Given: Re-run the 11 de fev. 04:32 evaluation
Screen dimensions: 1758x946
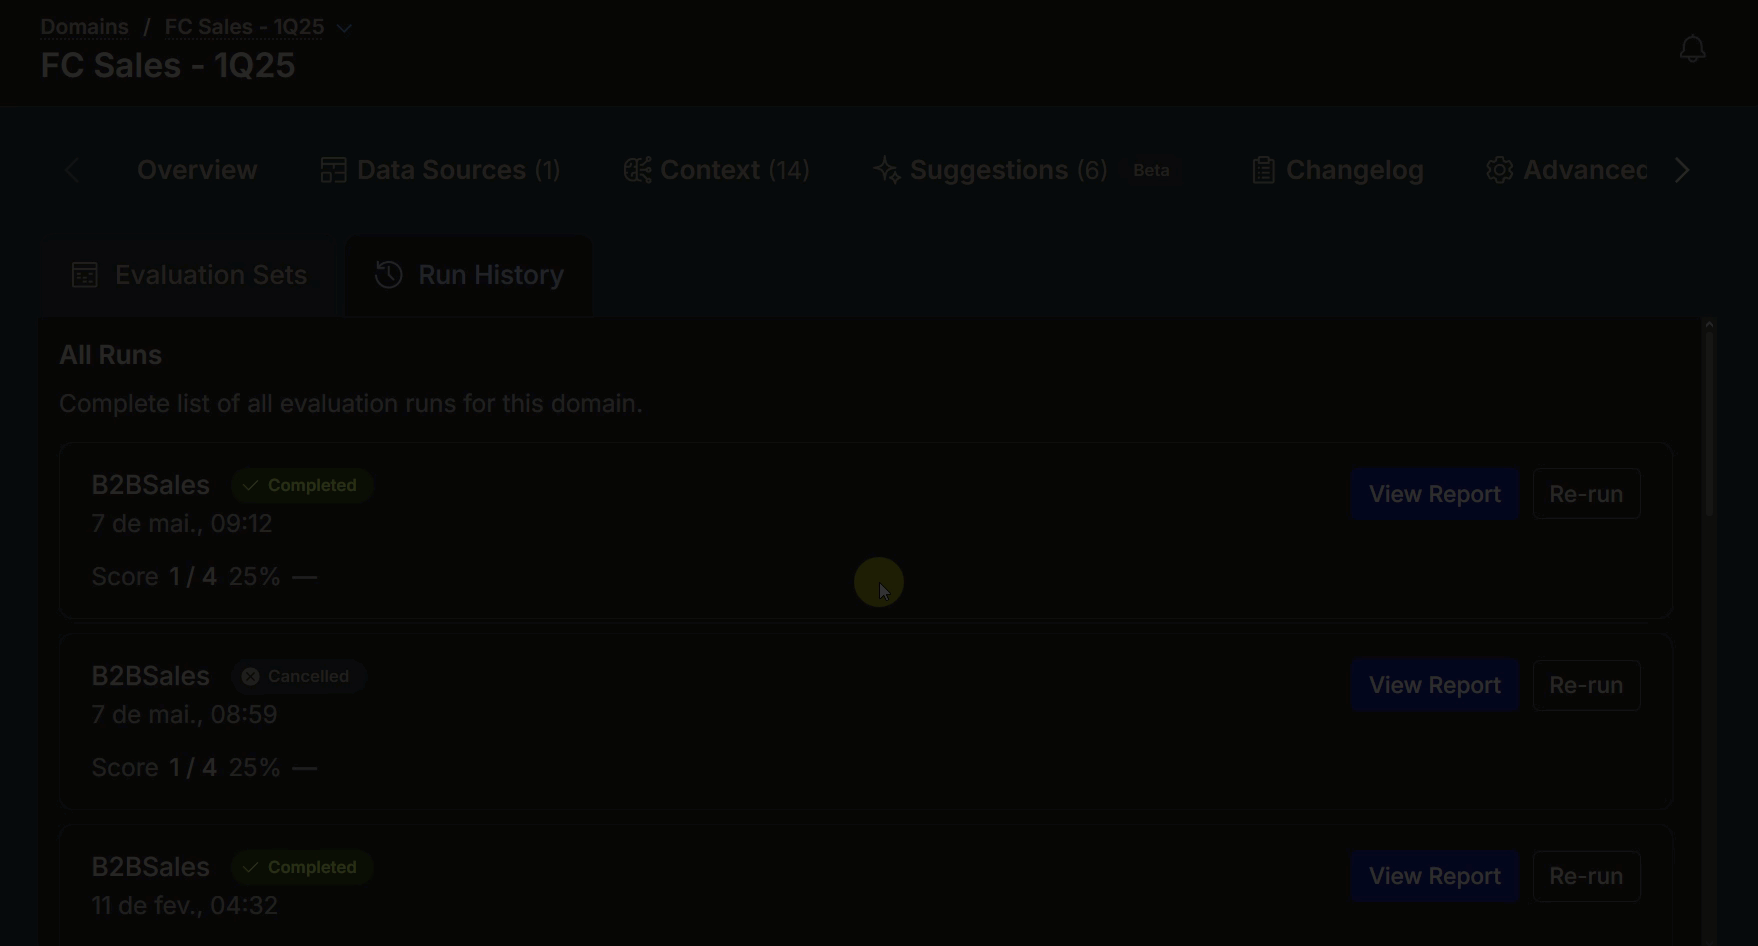Looking at the screenshot, I should (x=1586, y=876).
